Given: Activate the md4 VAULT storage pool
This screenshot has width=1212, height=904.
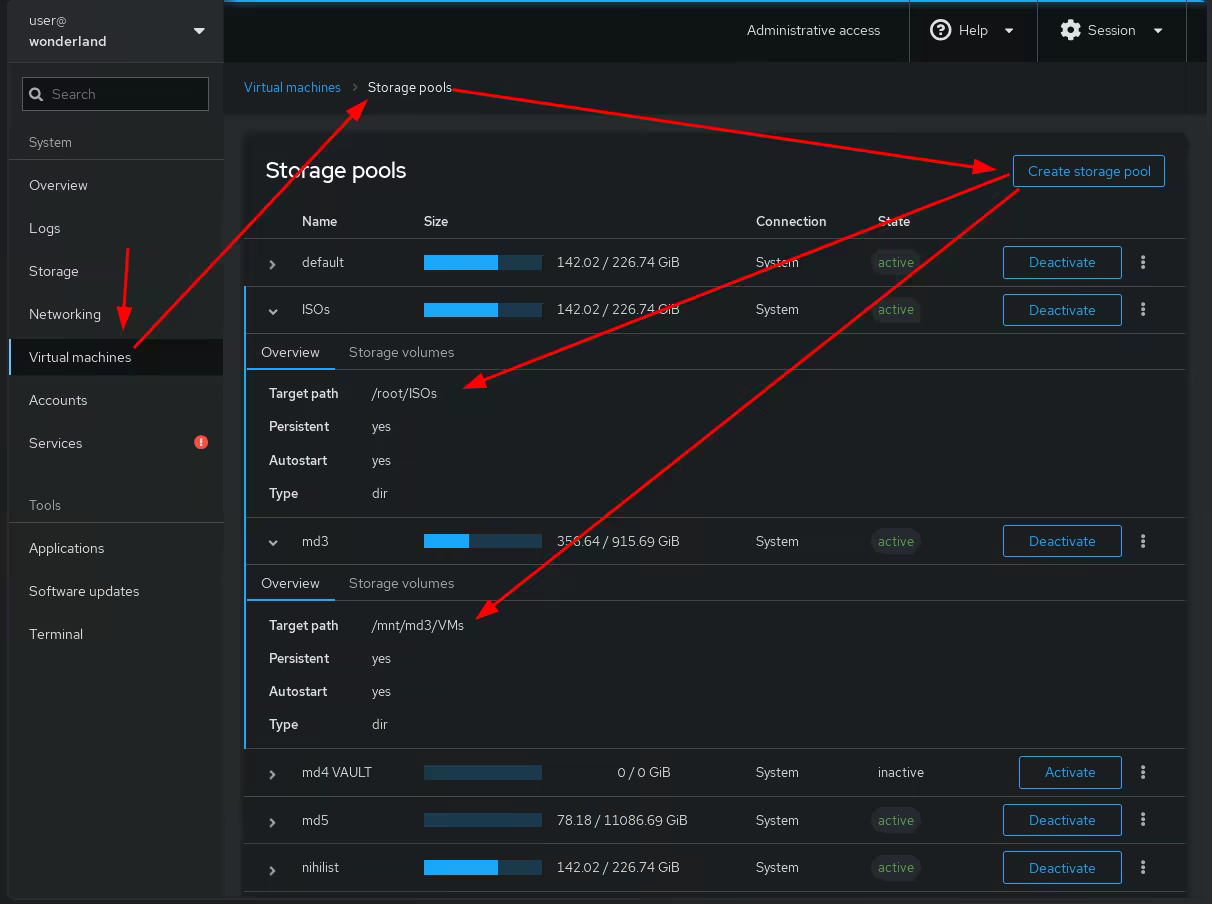Looking at the screenshot, I should pos(1069,772).
